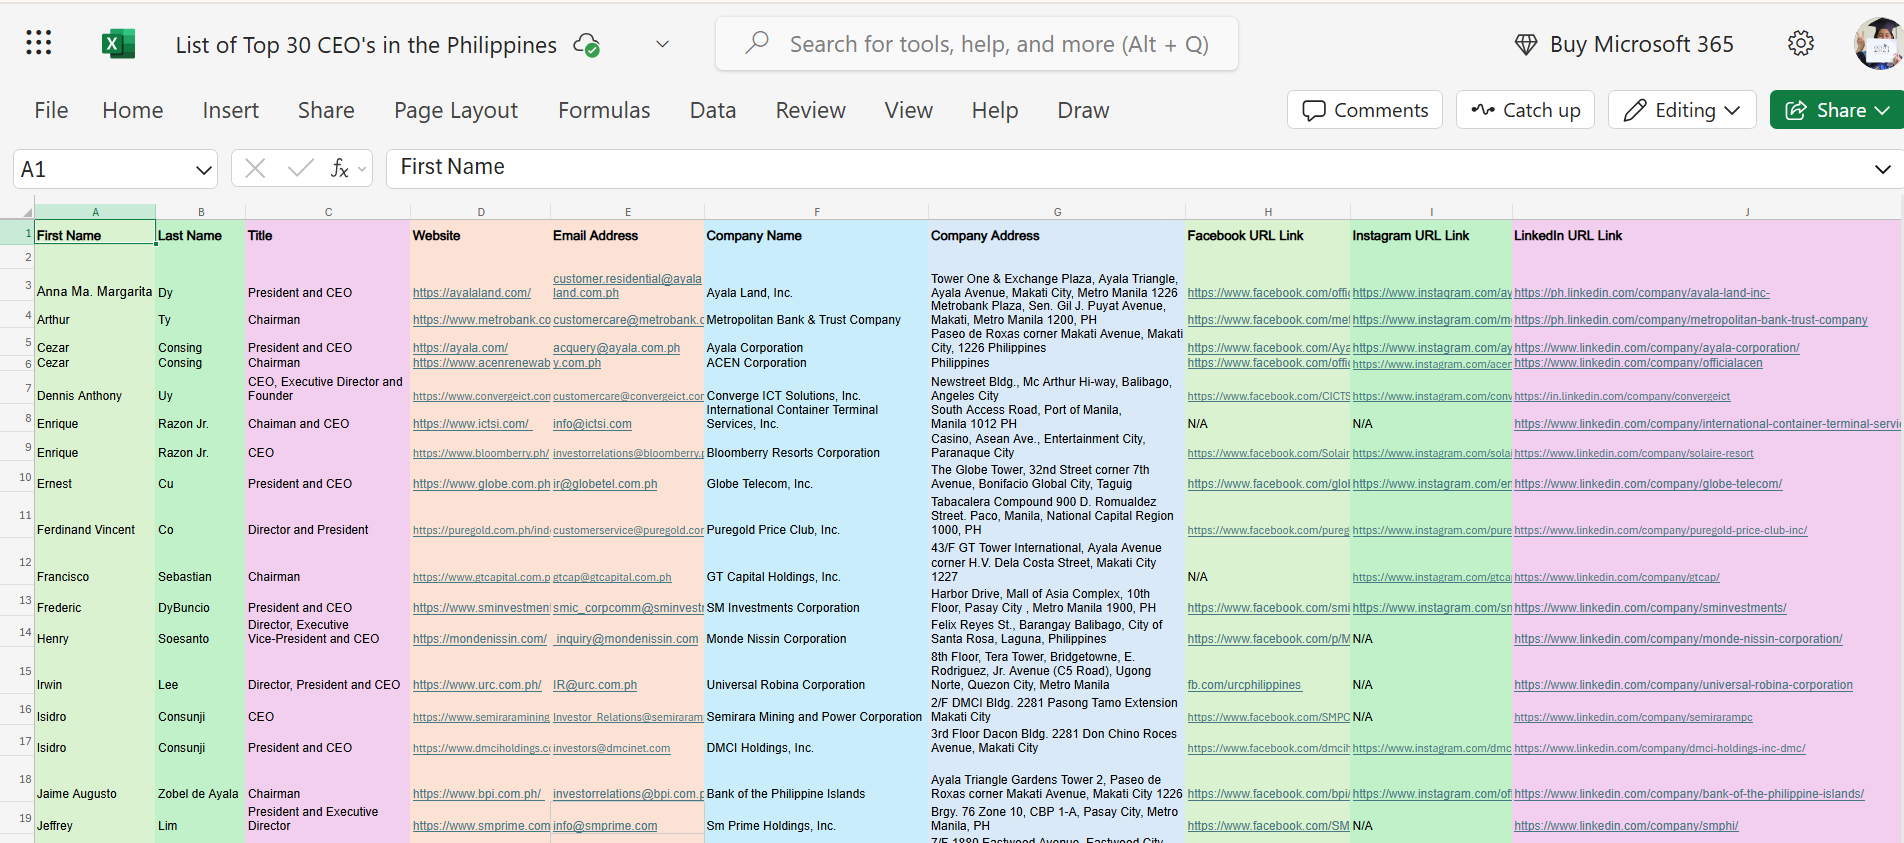Check the cloud save status icon
Screen dimensions: 1904x843
586,45
